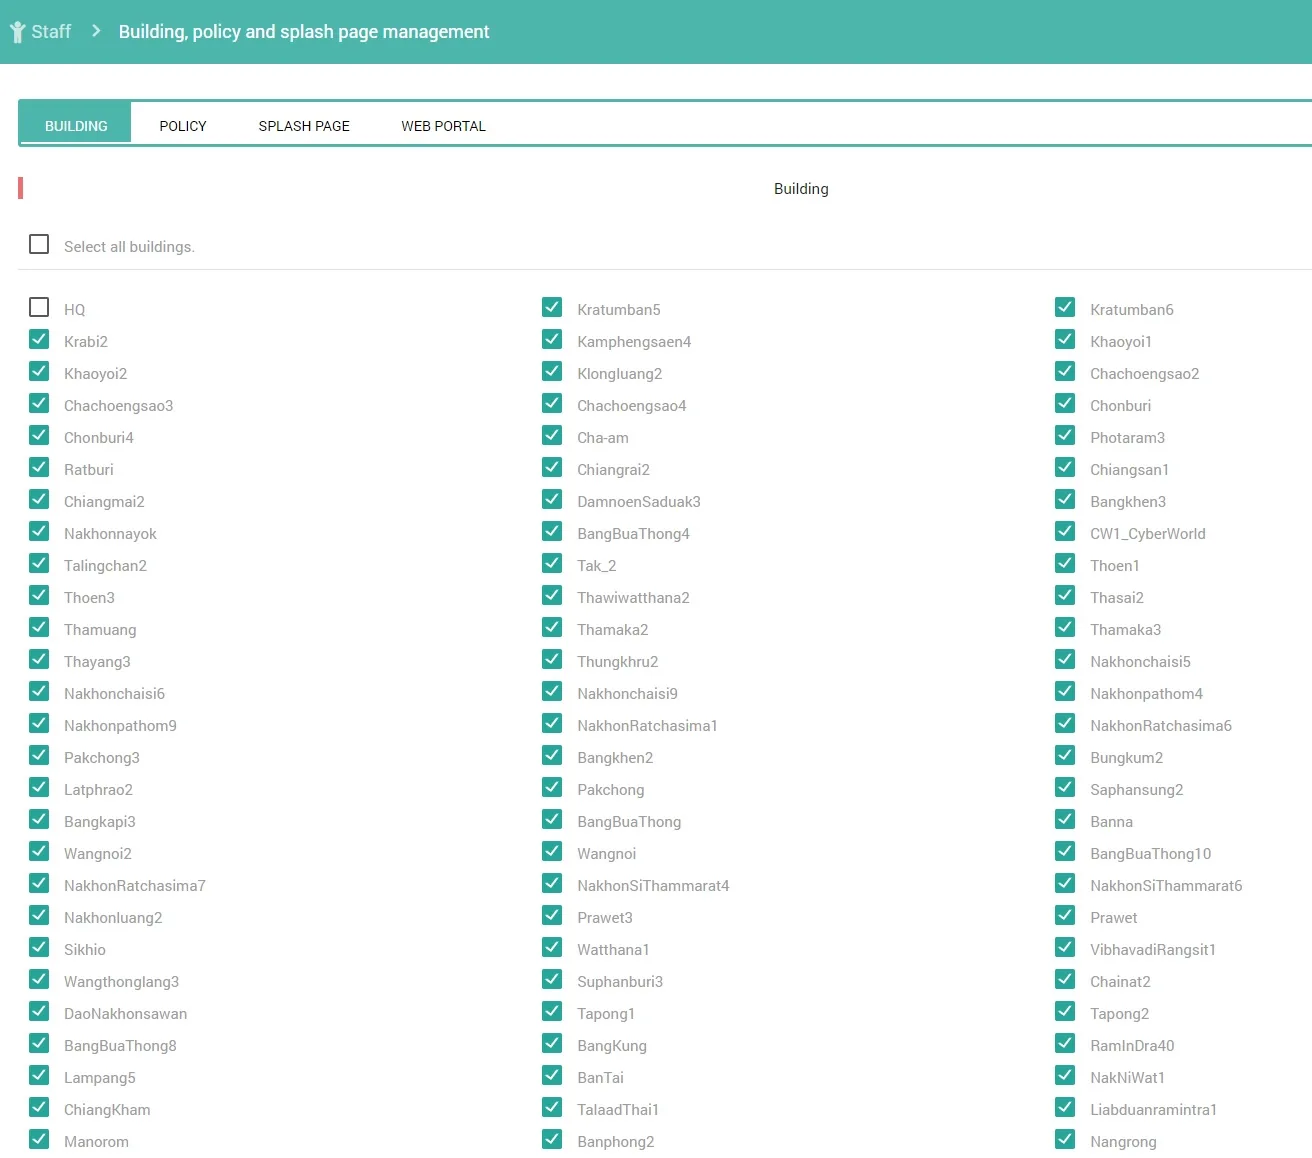The height and width of the screenshot is (1158, 1312).
Task: Uncheck the NakhonSiThammarat6 checkbox
Action: click(1065, 883)
